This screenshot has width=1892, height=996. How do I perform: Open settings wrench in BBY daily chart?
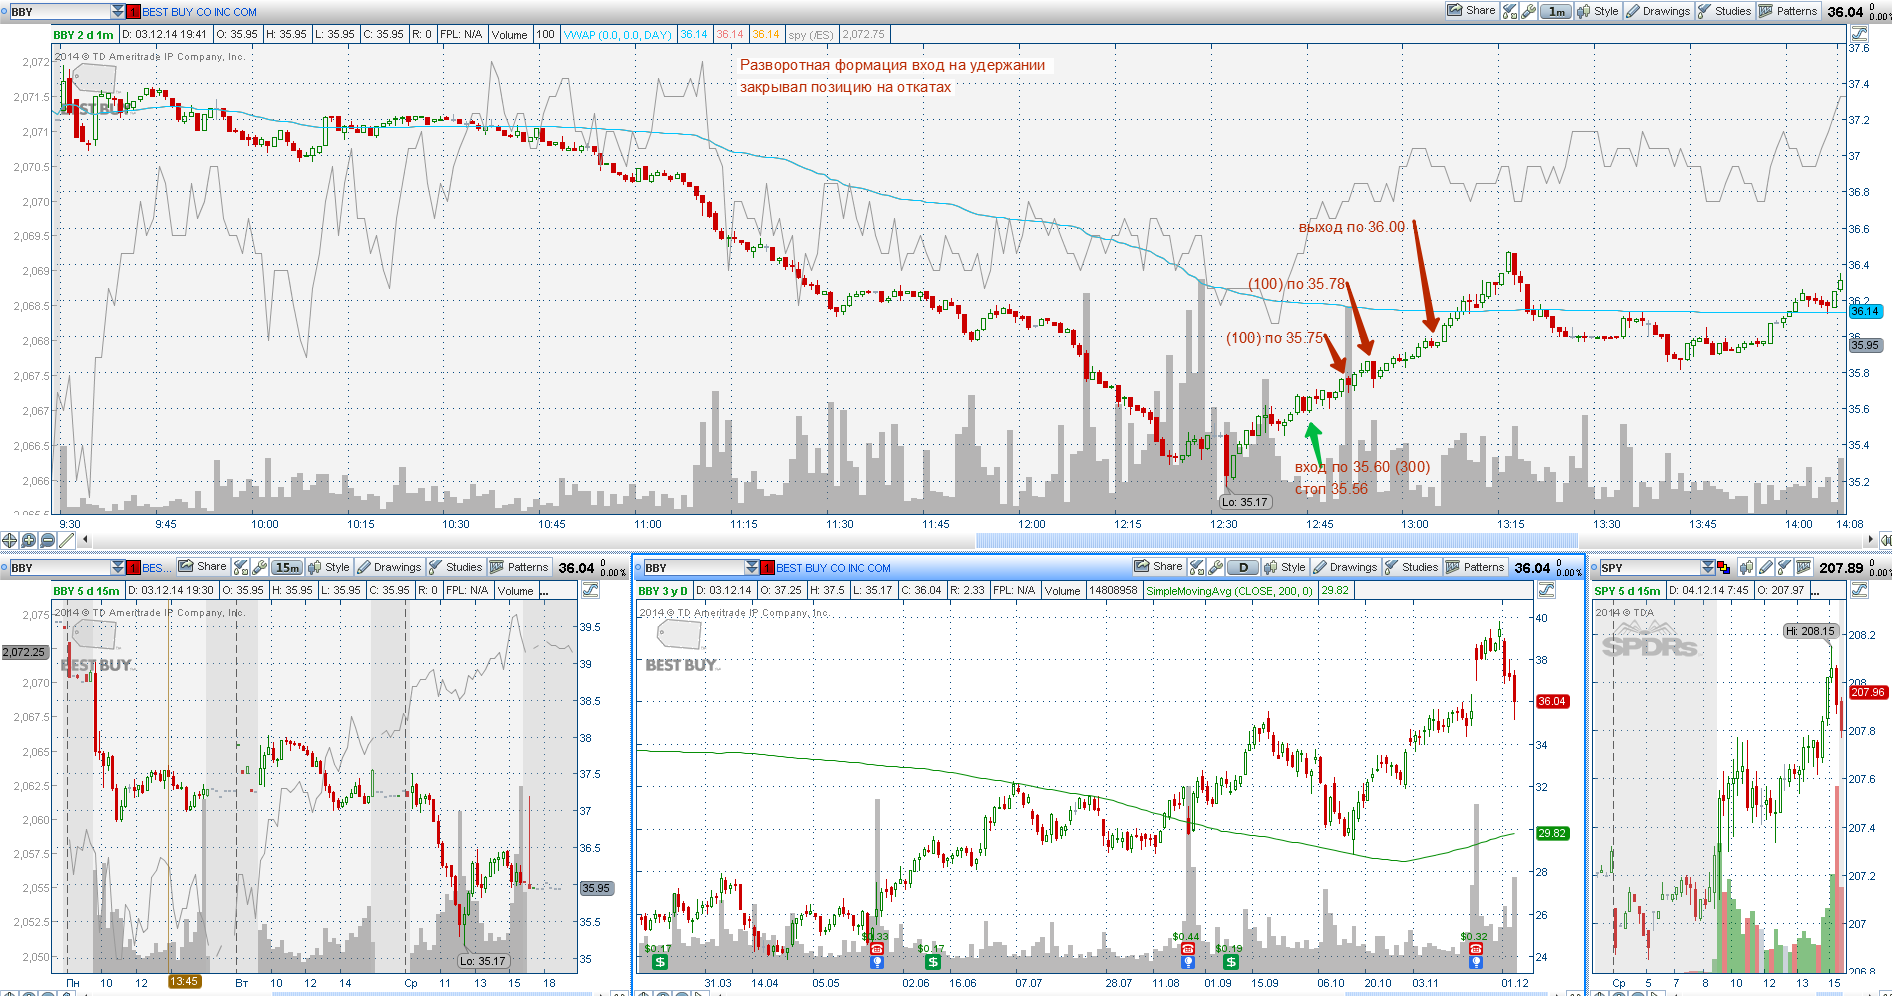point(1215,567)
